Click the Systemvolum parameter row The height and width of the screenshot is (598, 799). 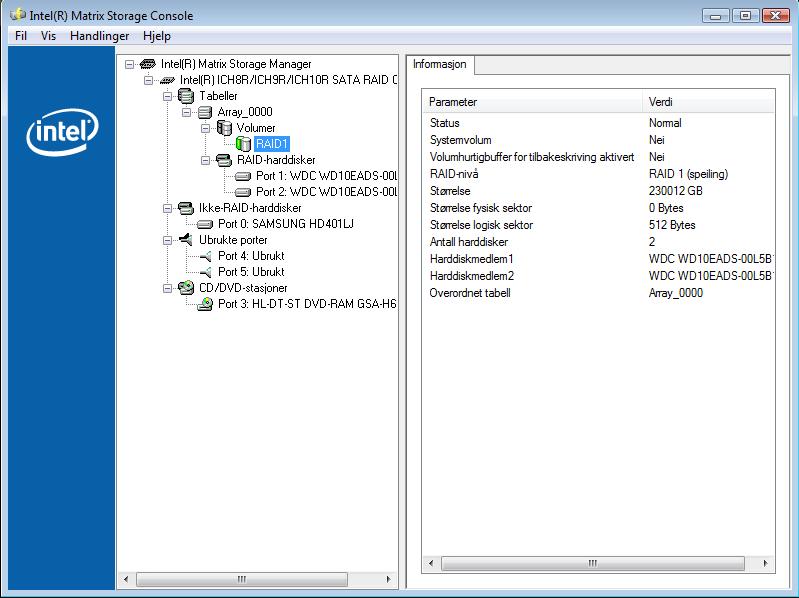599,140
